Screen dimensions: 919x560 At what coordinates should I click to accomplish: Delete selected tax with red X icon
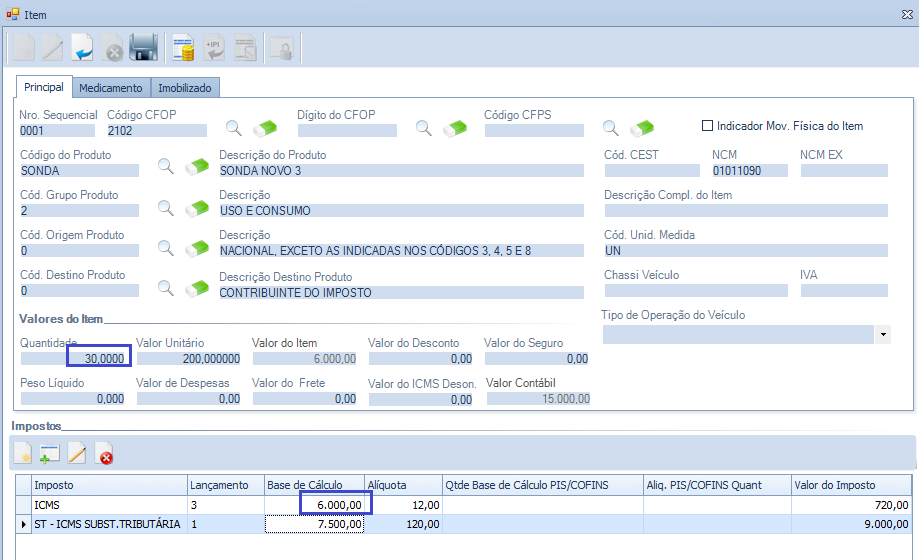pyautogui.click(x=104, y=455)
